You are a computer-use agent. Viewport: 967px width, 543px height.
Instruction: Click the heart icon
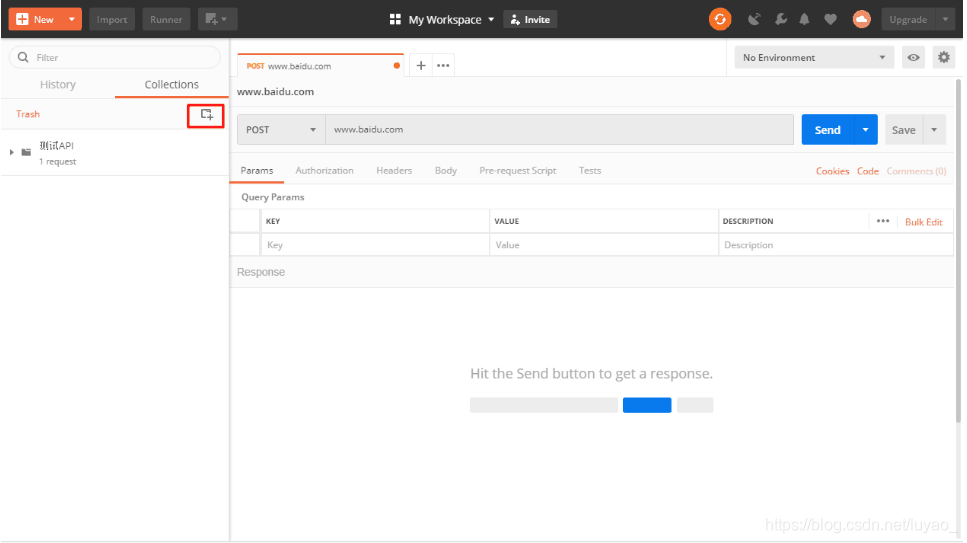click(x=831, y=20)
